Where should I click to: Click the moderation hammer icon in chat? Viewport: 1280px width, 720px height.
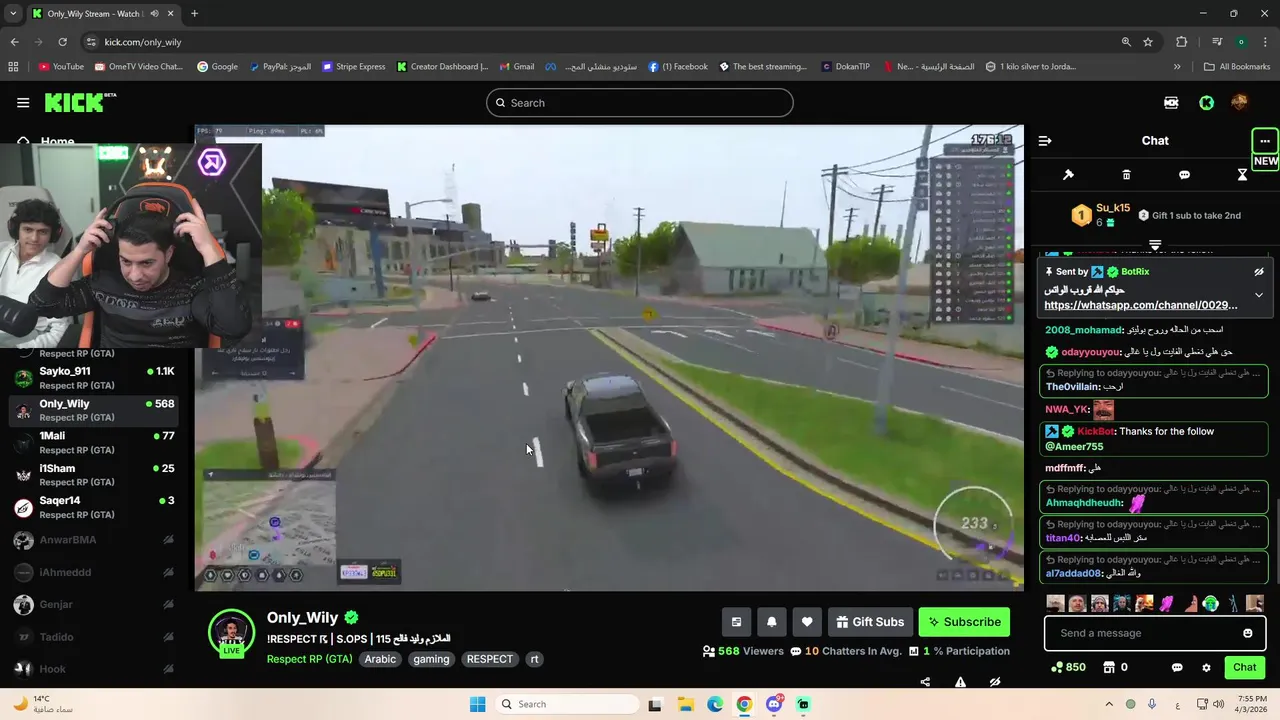pos(1068,175)
